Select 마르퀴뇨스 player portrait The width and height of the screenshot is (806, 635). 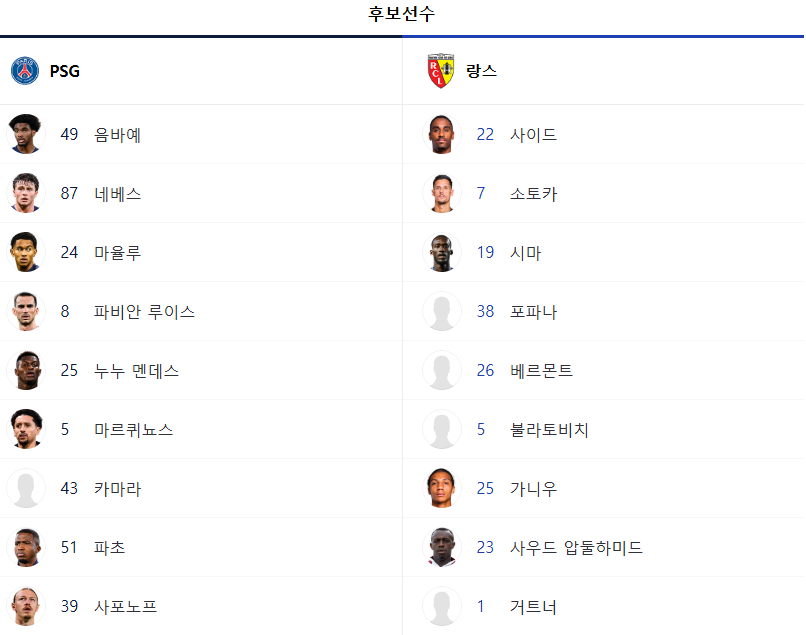click(26, 429)
